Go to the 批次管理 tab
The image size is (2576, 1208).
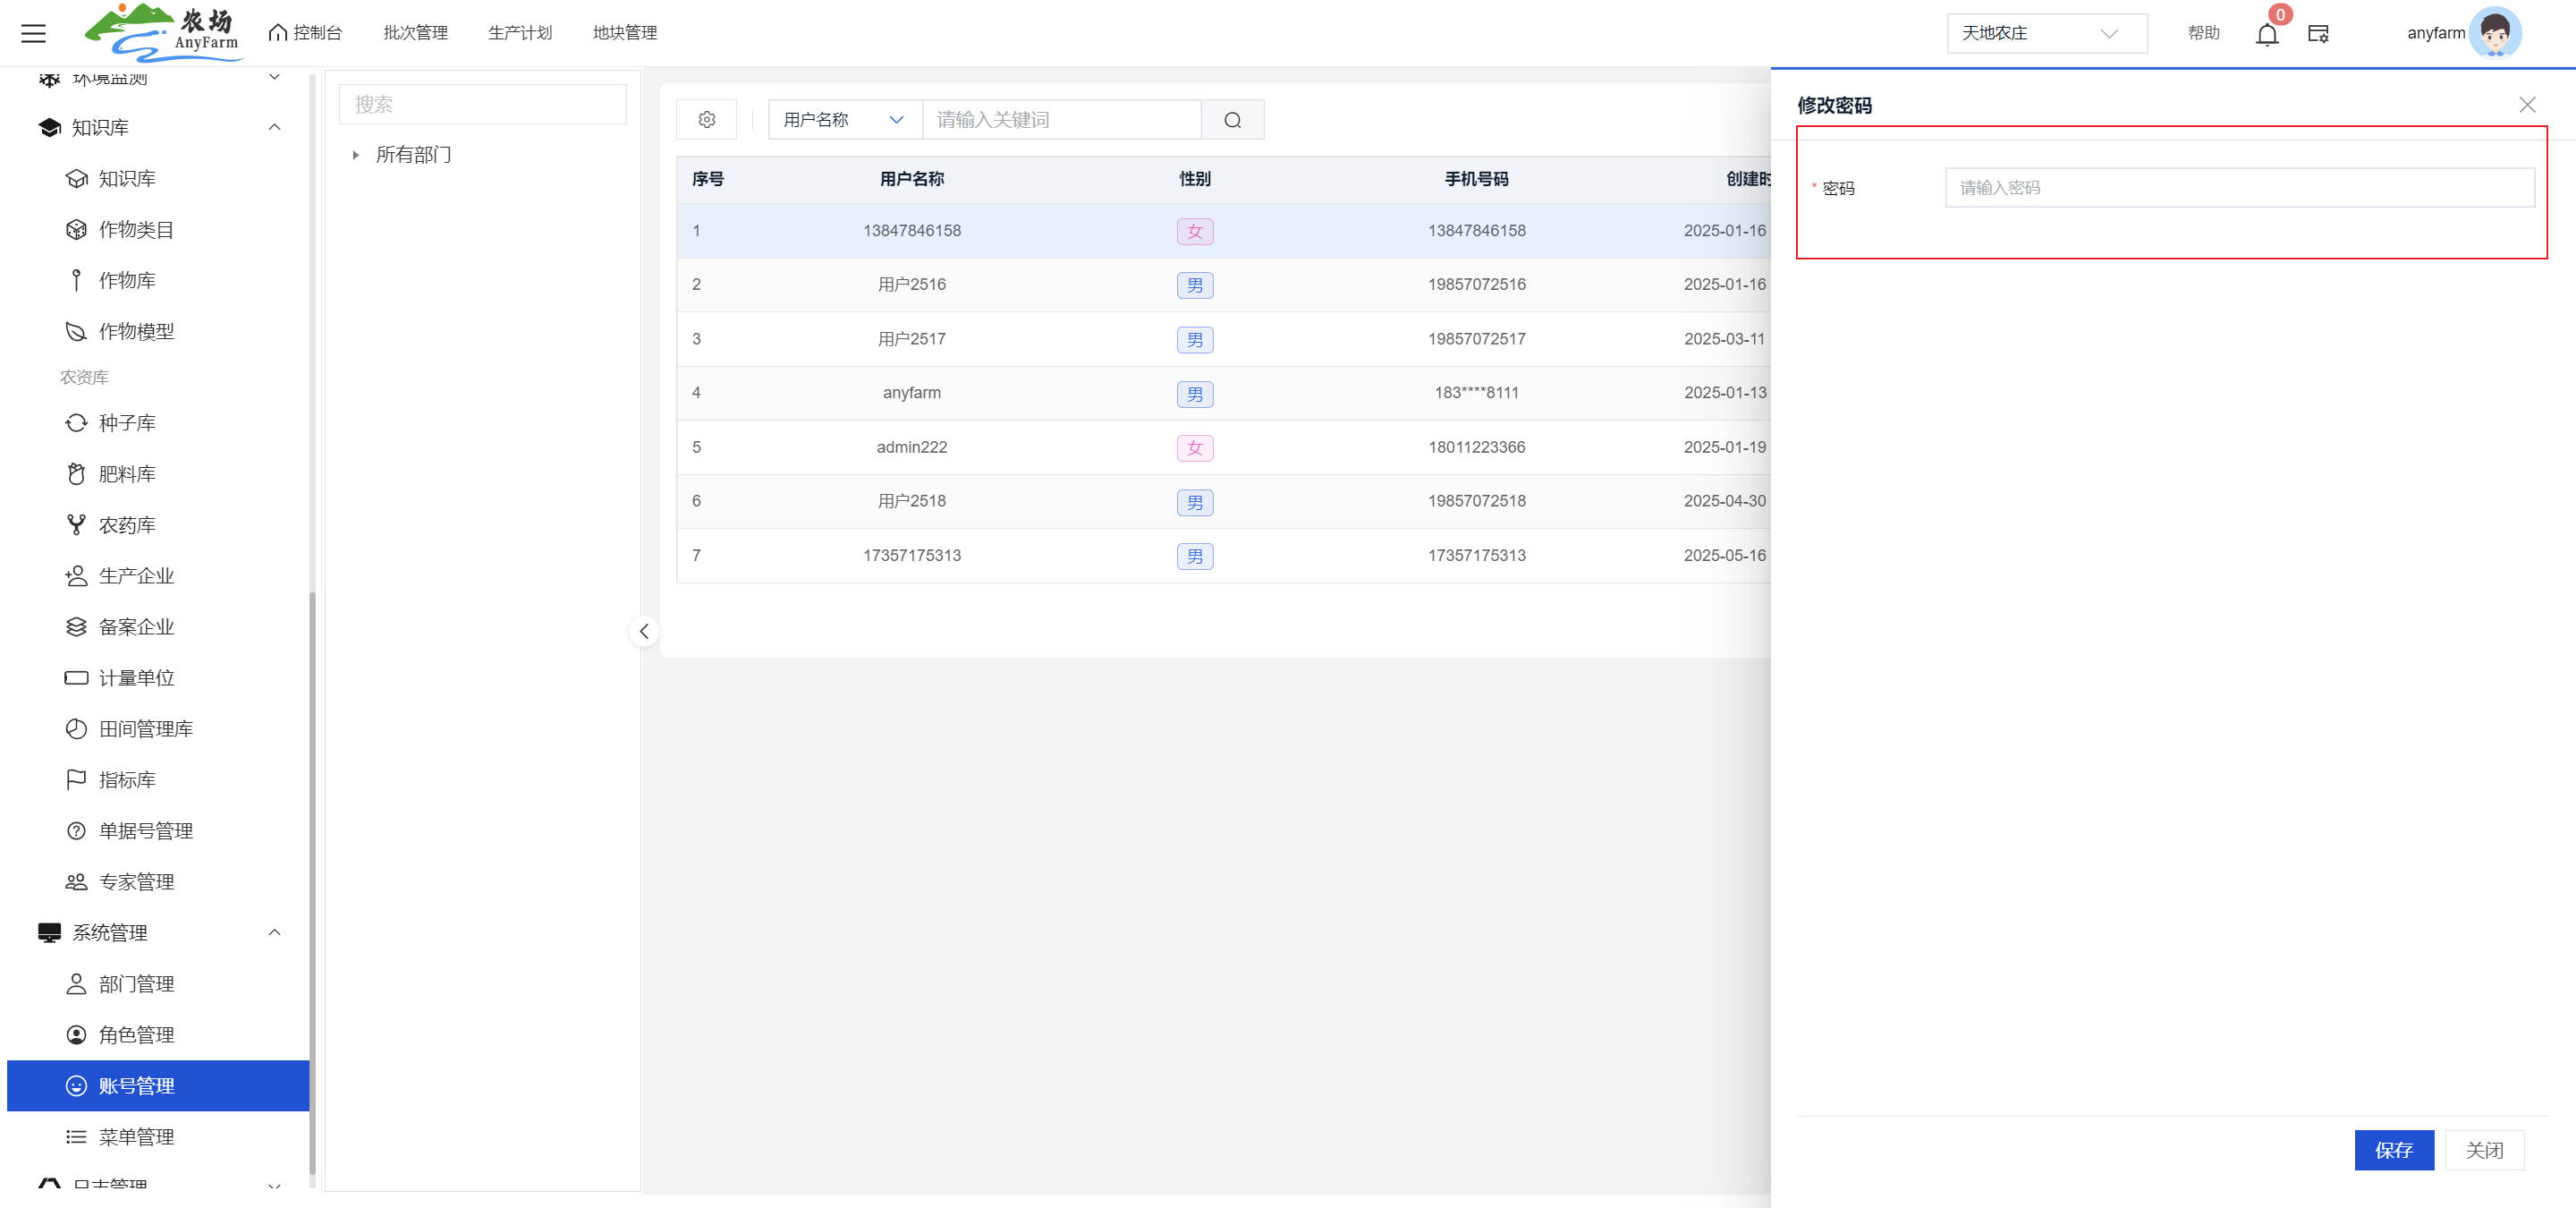pos(415,33)
